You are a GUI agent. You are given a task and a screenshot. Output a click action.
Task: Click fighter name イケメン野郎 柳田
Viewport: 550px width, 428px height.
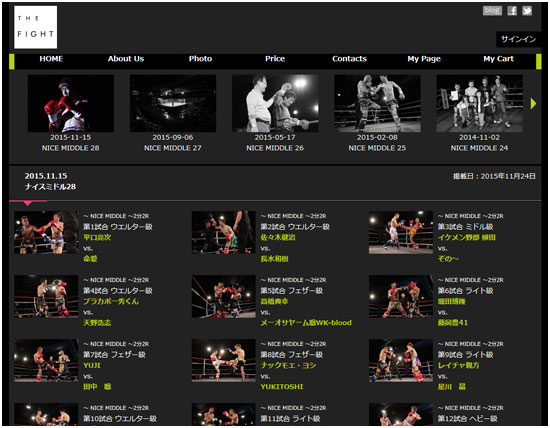tap(467, 238)
